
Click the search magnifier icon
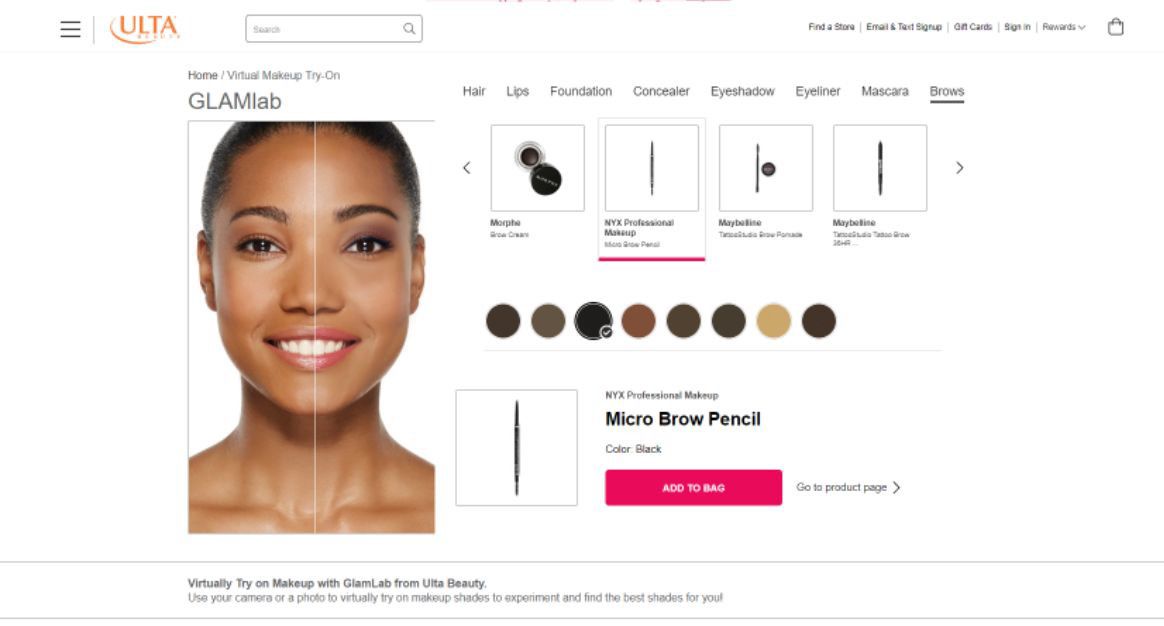coord(409,29)
